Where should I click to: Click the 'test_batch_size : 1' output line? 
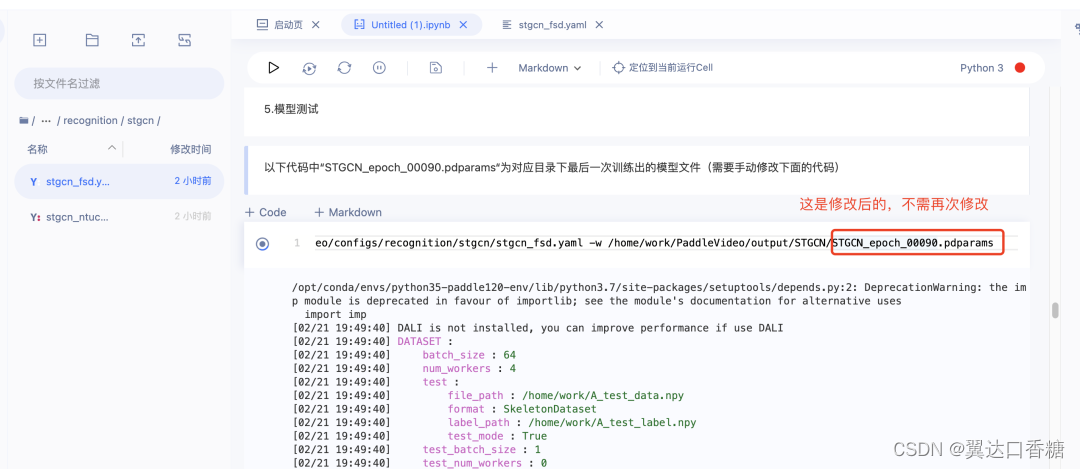point(481,450)
